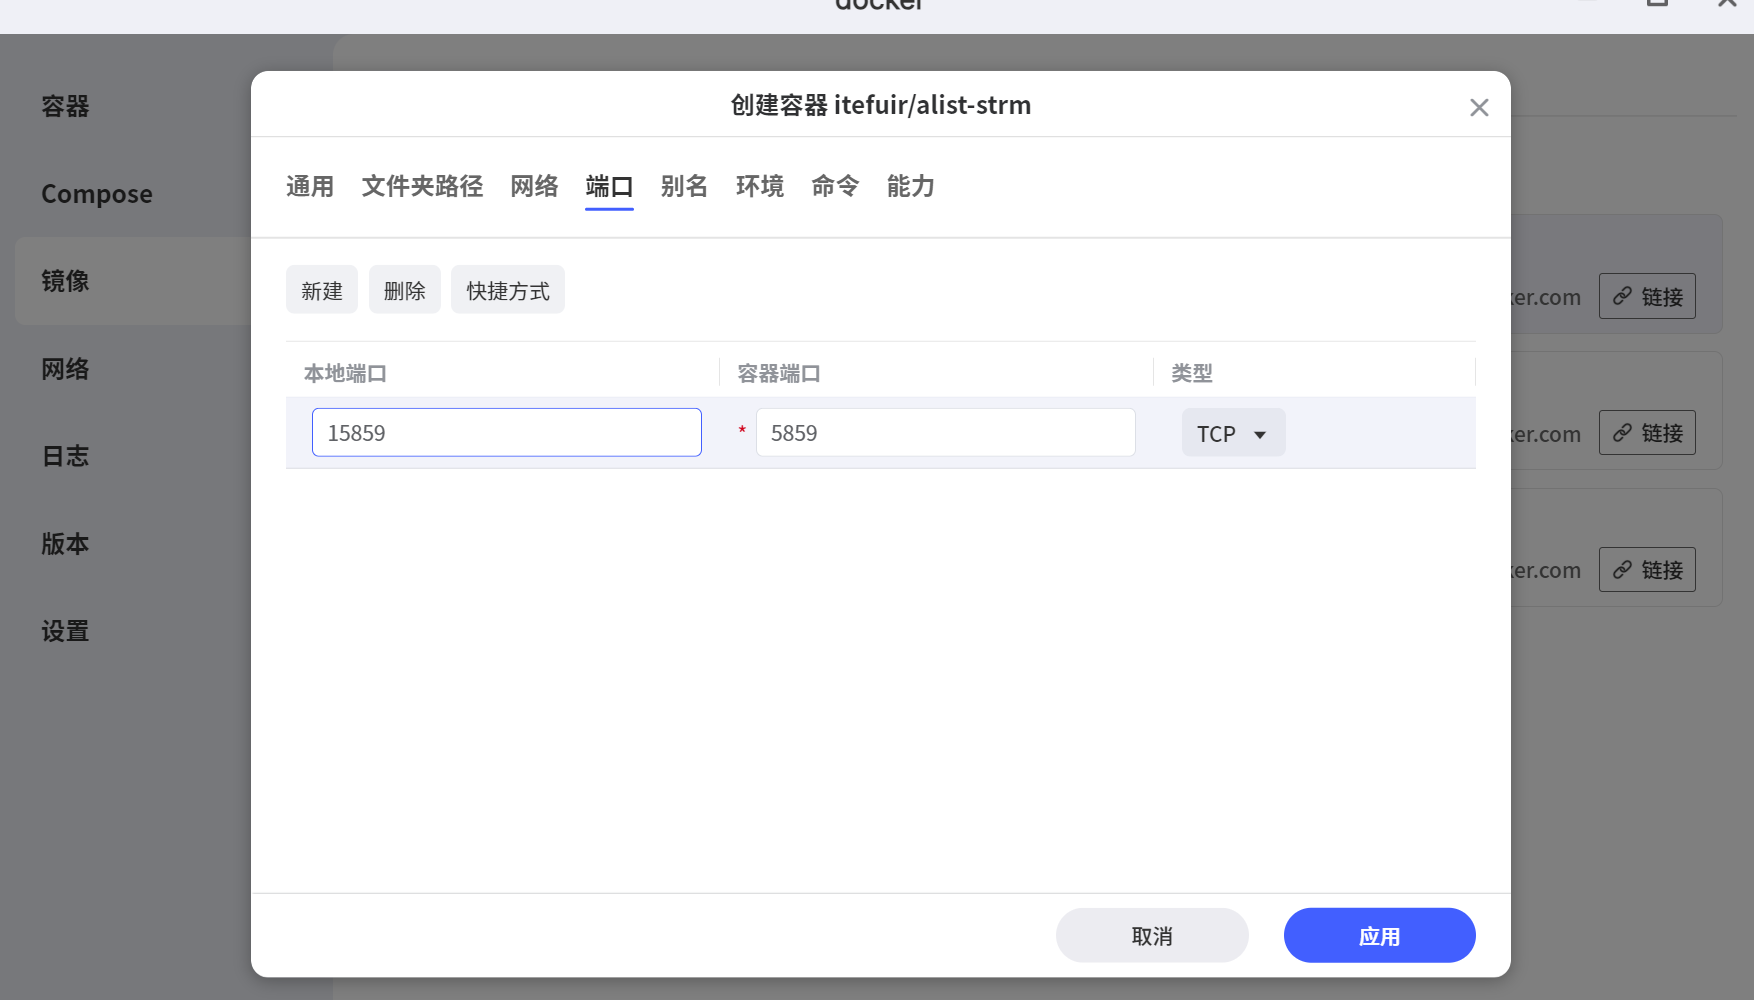Click the local port field showing 15859
Image resolution: width=1754 pixels, height=1000 pixels.
pyautogui.click(x=507, y=433)
